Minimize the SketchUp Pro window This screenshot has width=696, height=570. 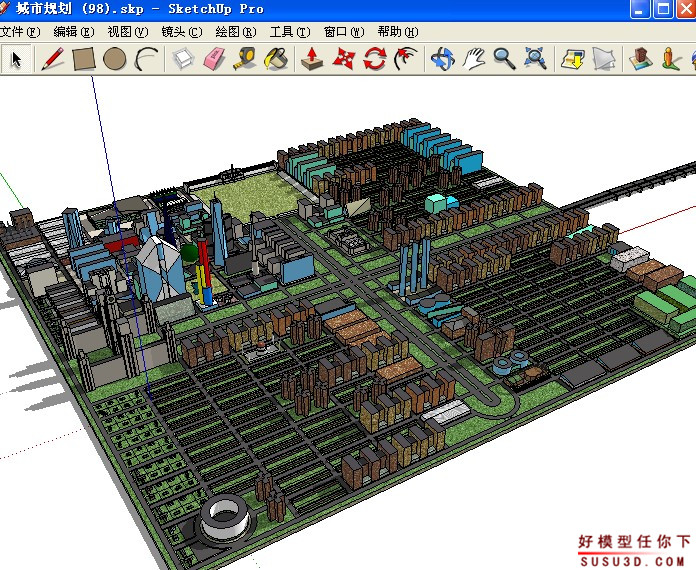[x=640, y=9]
